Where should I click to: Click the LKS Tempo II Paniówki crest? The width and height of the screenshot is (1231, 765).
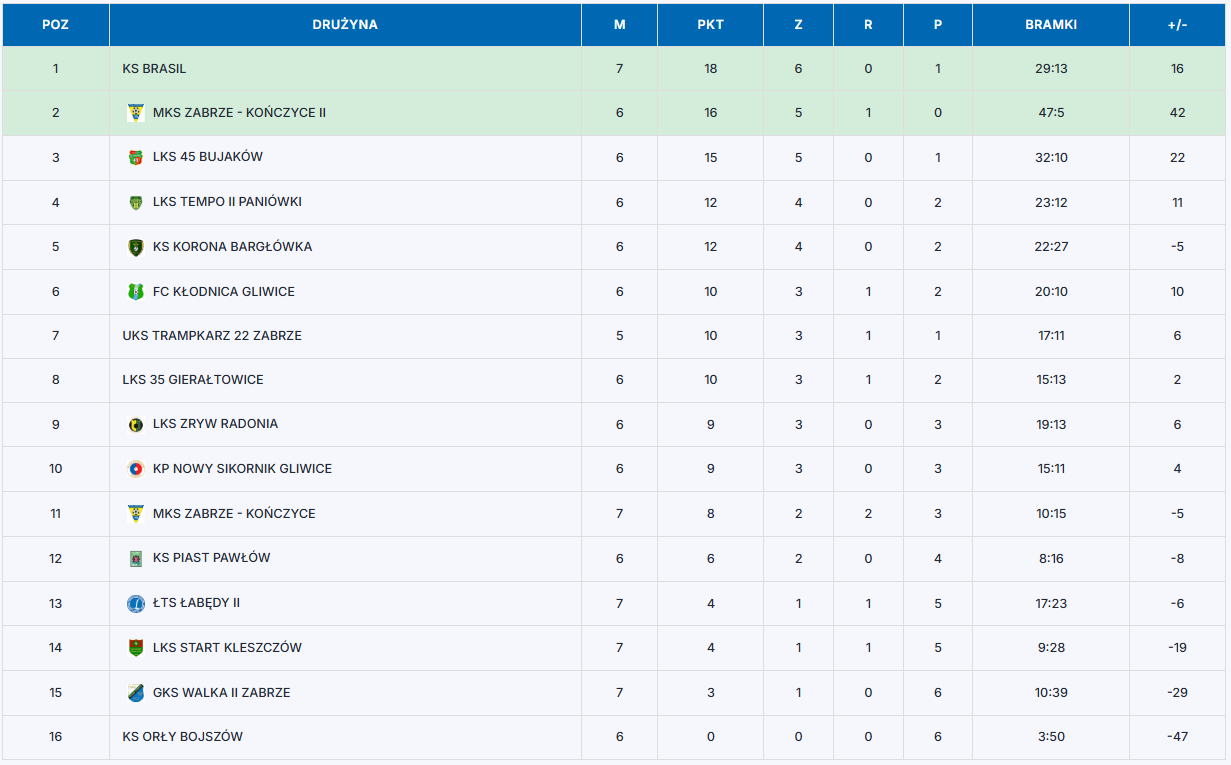click(x=136, y=202)
